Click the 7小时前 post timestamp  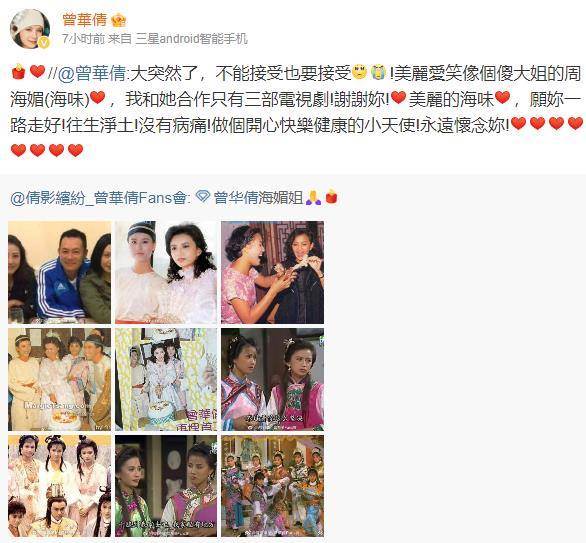[83, 39]
